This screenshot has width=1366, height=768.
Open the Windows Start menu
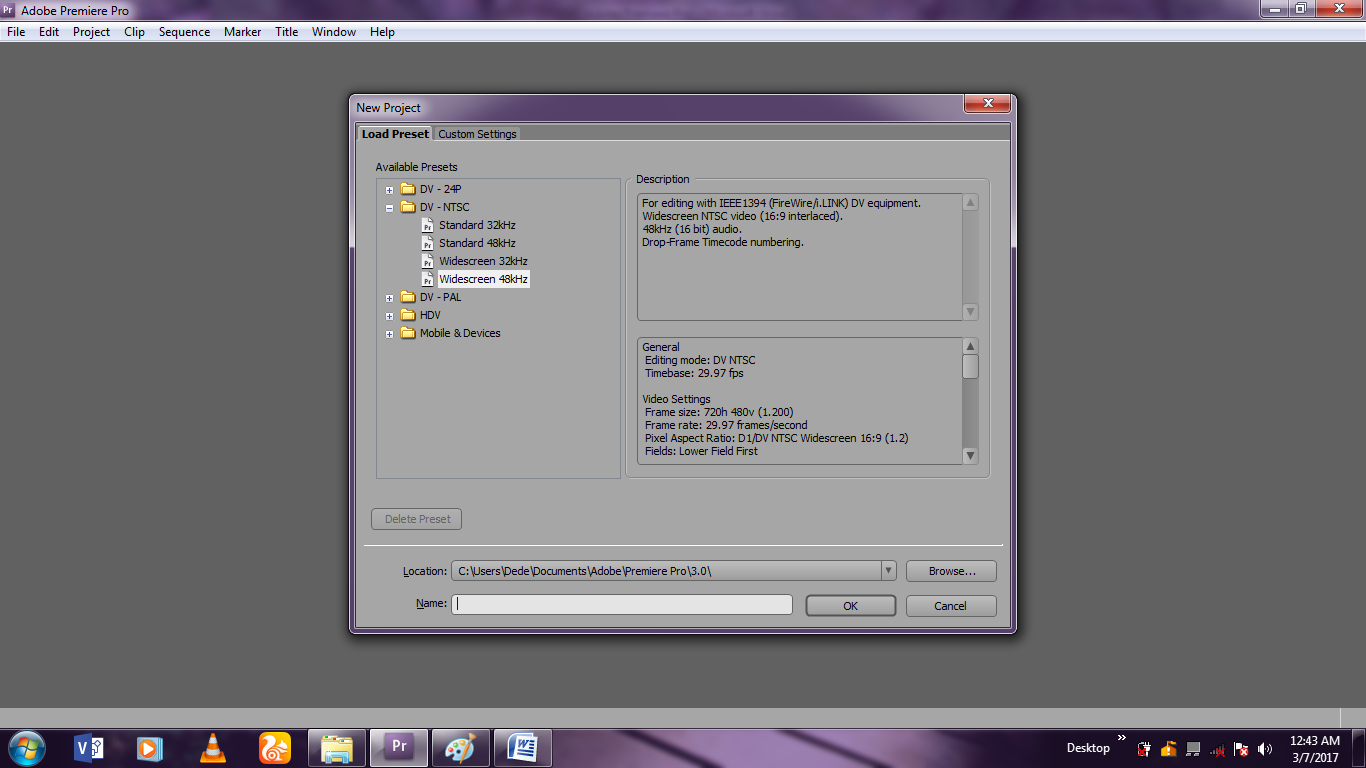pos(26,748)
